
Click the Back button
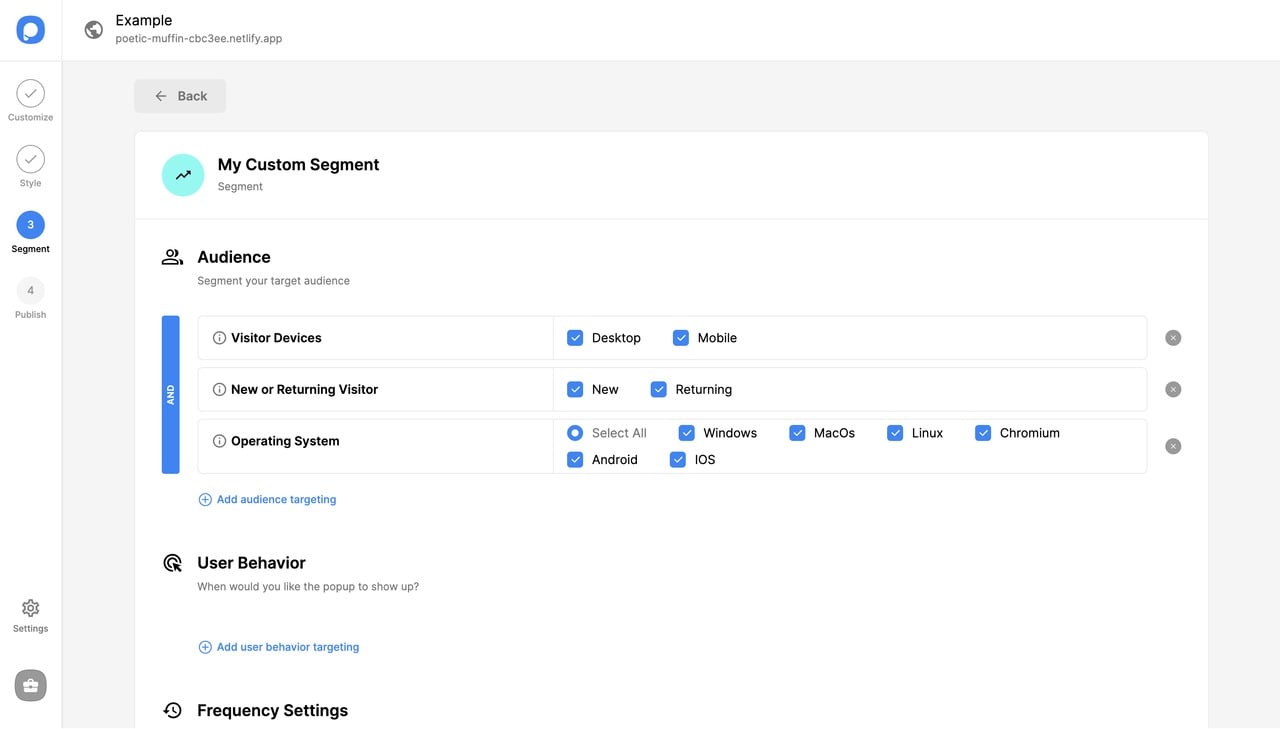pyautogui.click(x=180, y=96)
